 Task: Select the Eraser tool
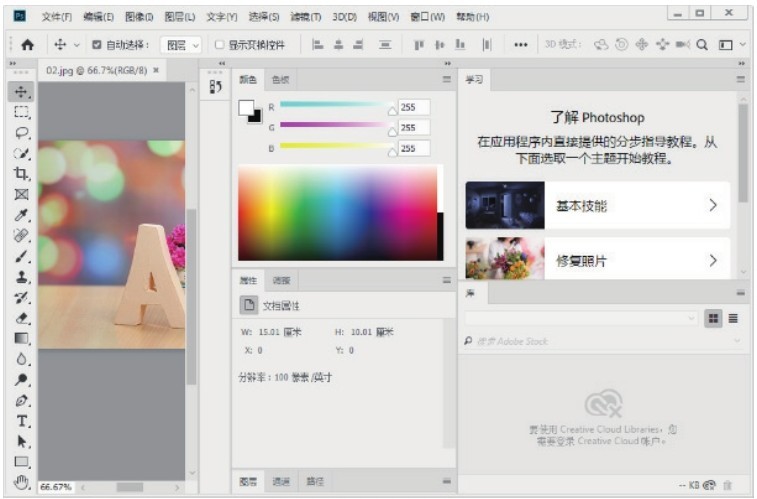(x=21, y=318)
